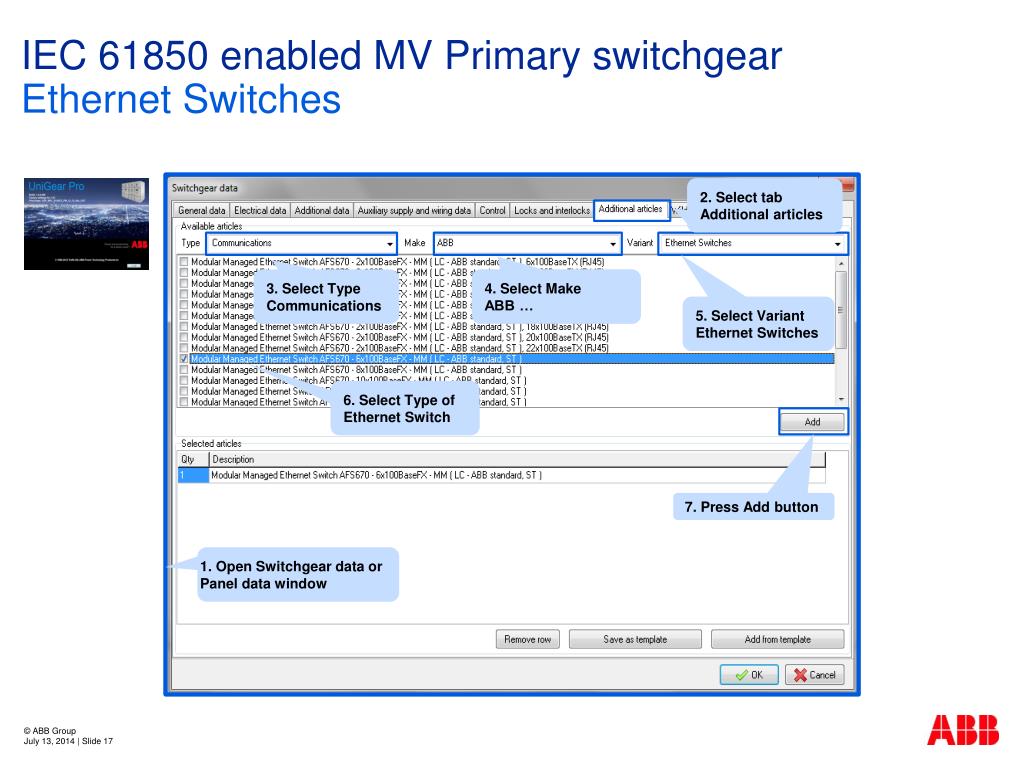Confirm with the OK button

(749, 675)
